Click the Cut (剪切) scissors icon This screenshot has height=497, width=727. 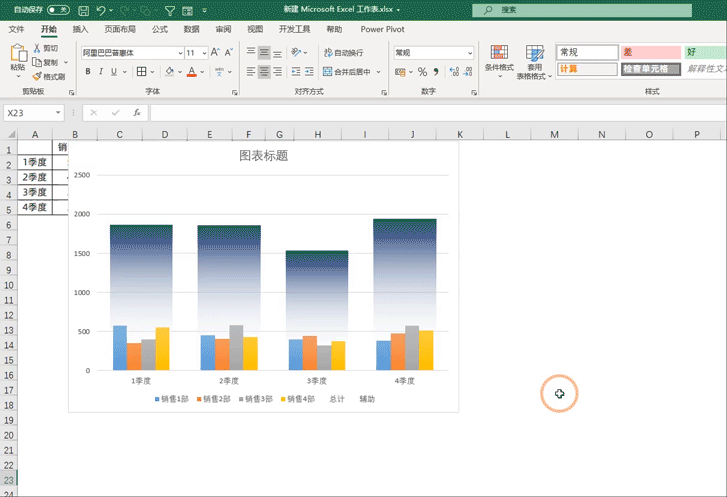(45, 48)
